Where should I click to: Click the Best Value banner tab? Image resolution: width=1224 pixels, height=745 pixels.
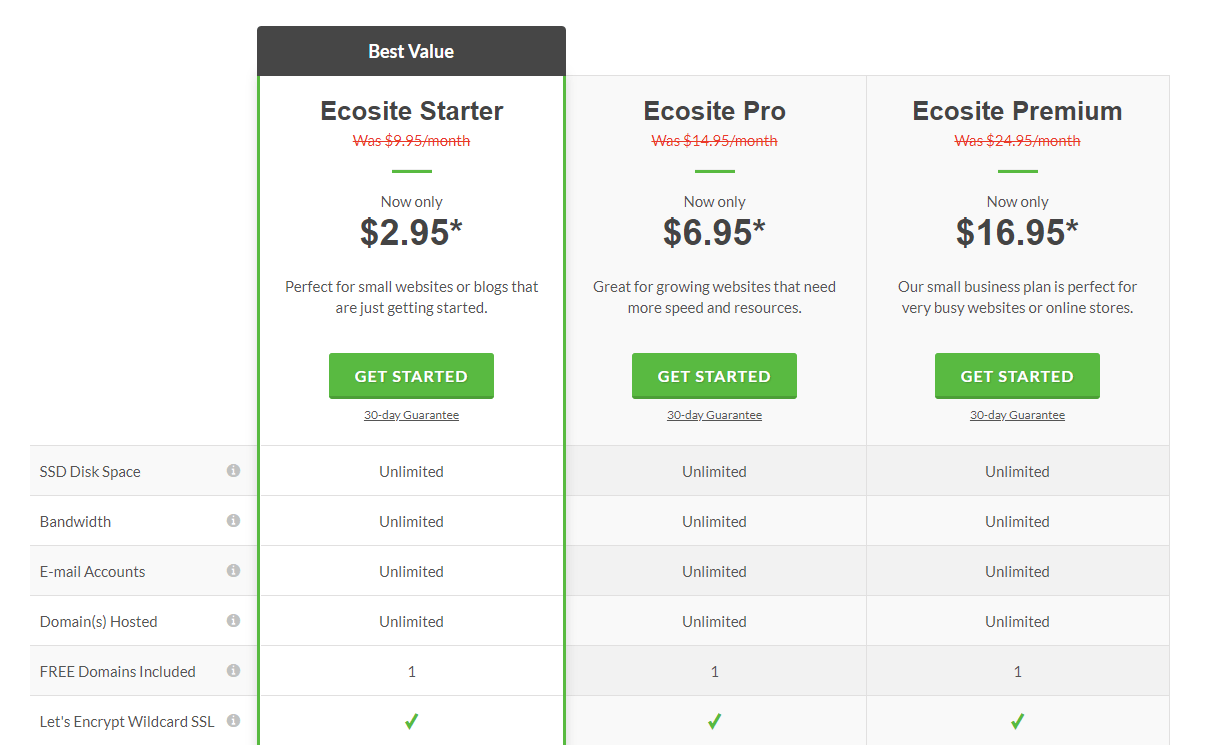coord(411,51)
